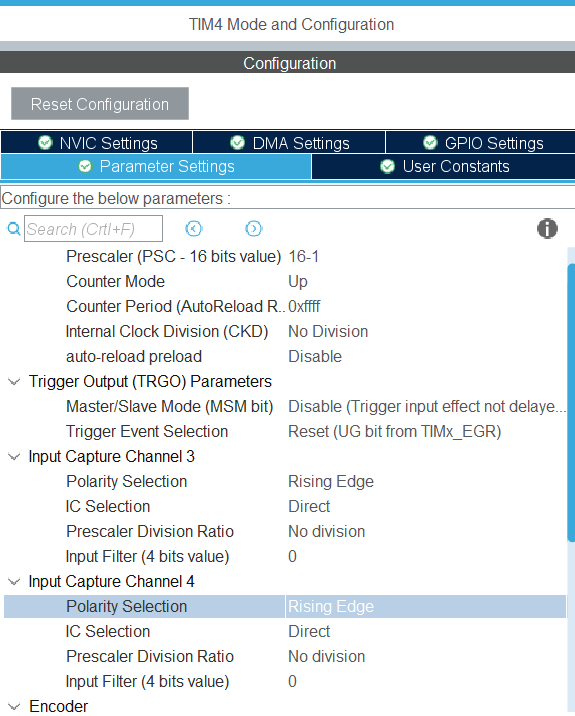Edit Channel 4 Input Filter value 0
Image resolution: width=575 pixels, height=716 pixels.
click(x=292, y=681)
